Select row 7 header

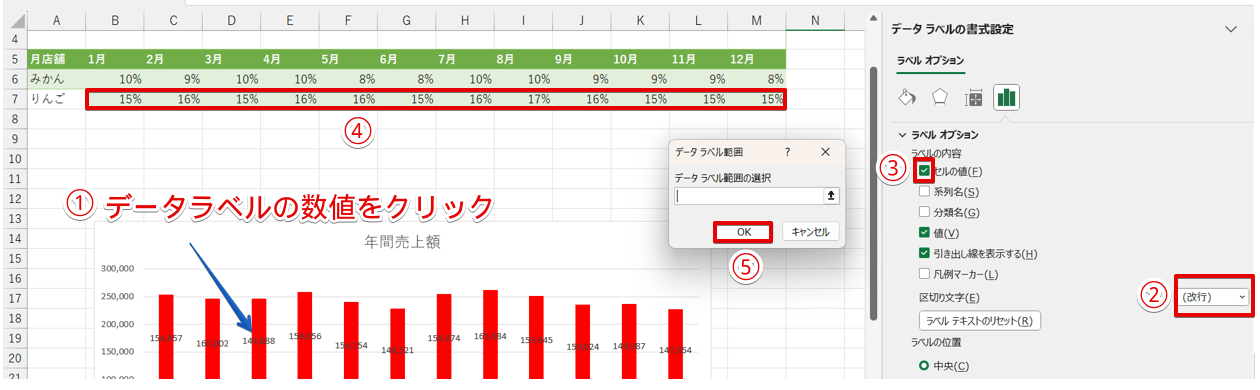[14, 99]
